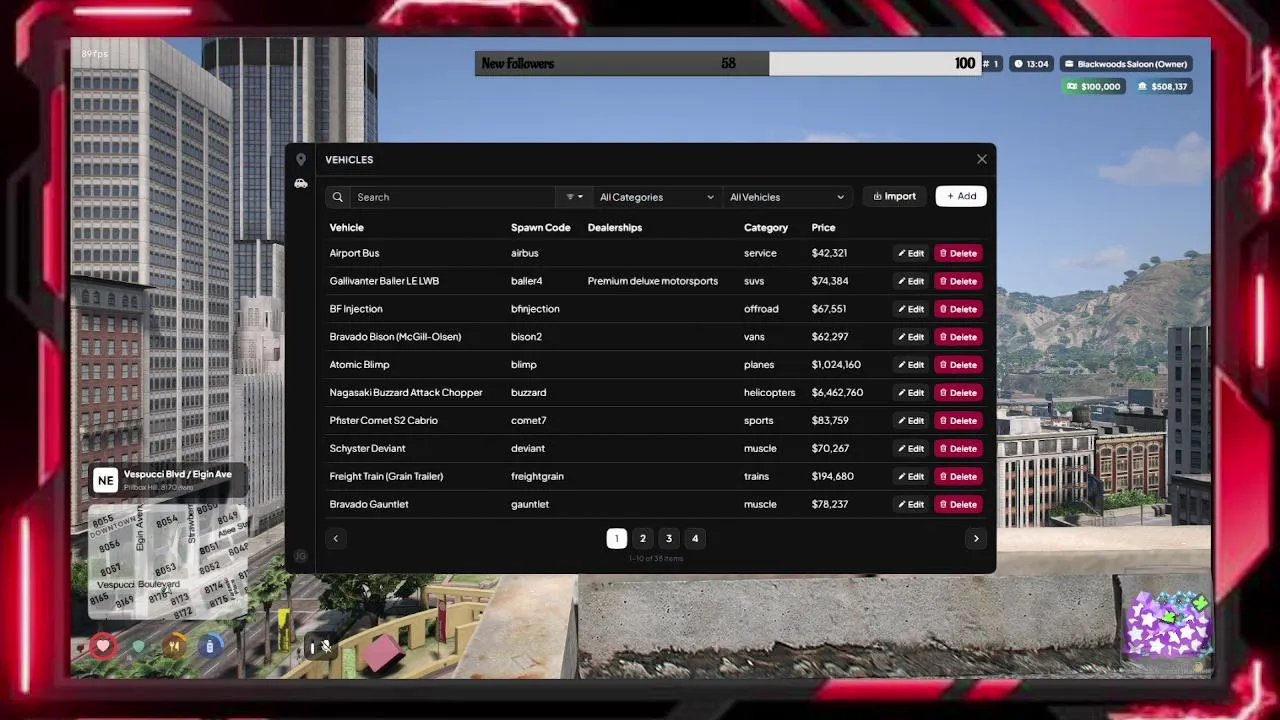
Task: Focus the vehicle Search field
Action: [x=453, y=197]
